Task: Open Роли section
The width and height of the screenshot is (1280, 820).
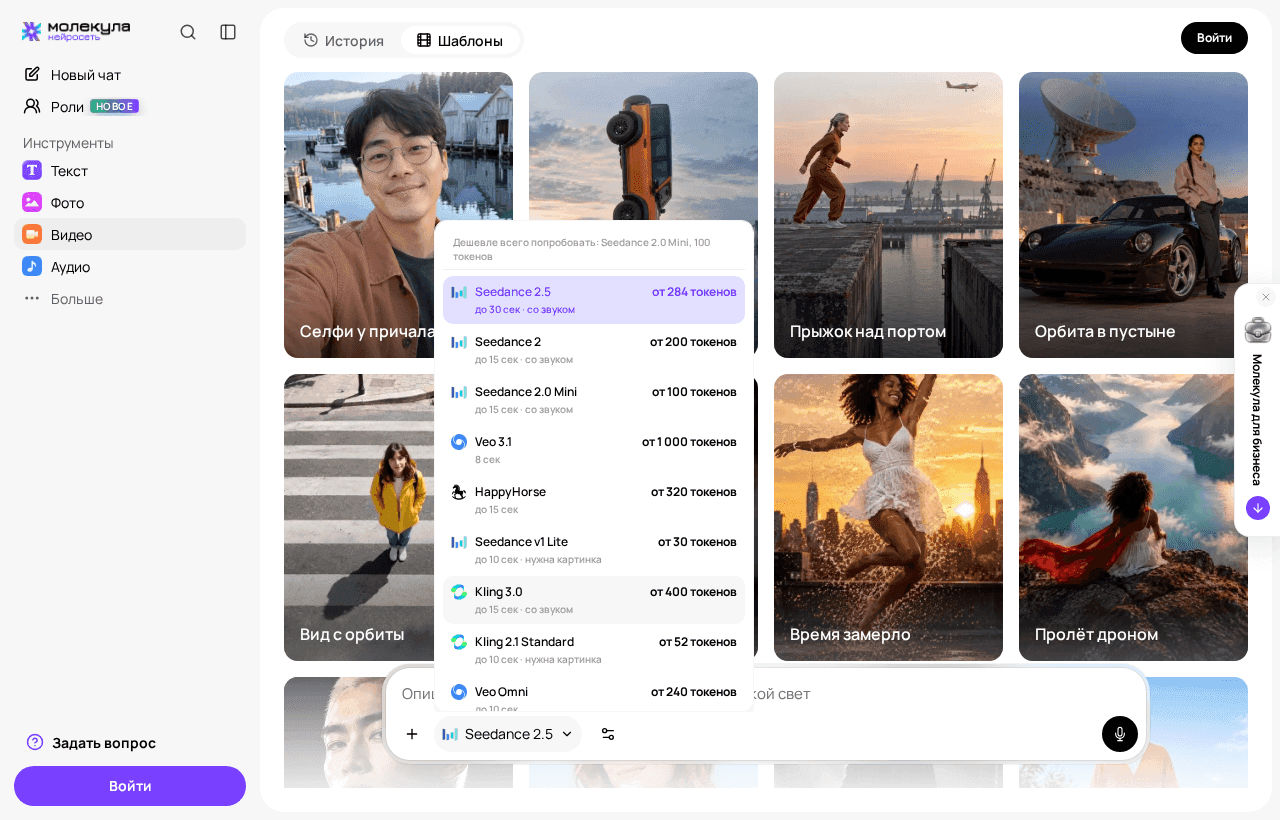Action: (130, 106)
